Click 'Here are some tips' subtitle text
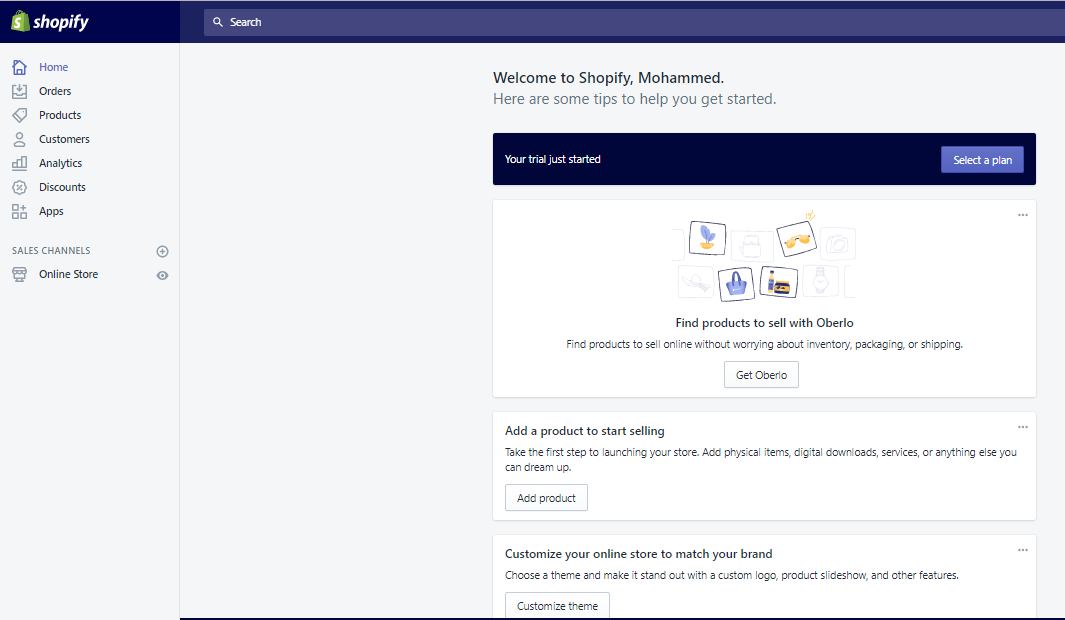The image size is (1065, 620). click(634, 99)
